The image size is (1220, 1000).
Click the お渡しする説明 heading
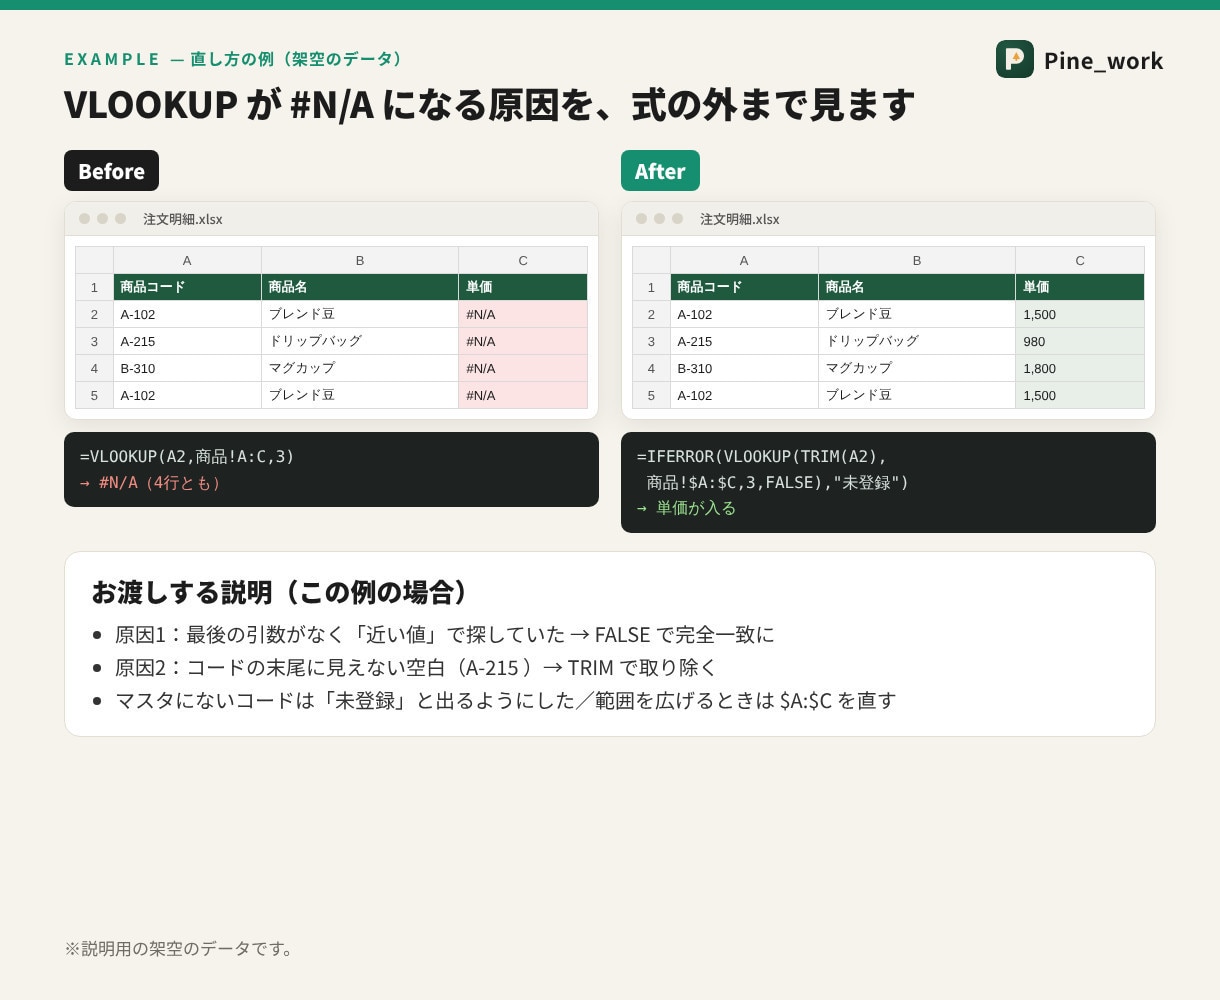pos(280,592)
